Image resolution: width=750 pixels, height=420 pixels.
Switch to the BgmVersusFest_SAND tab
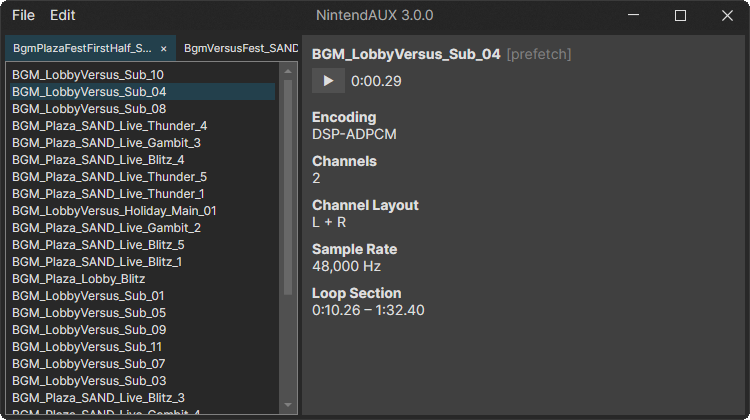pyautogui.click(x=240, y=48)
